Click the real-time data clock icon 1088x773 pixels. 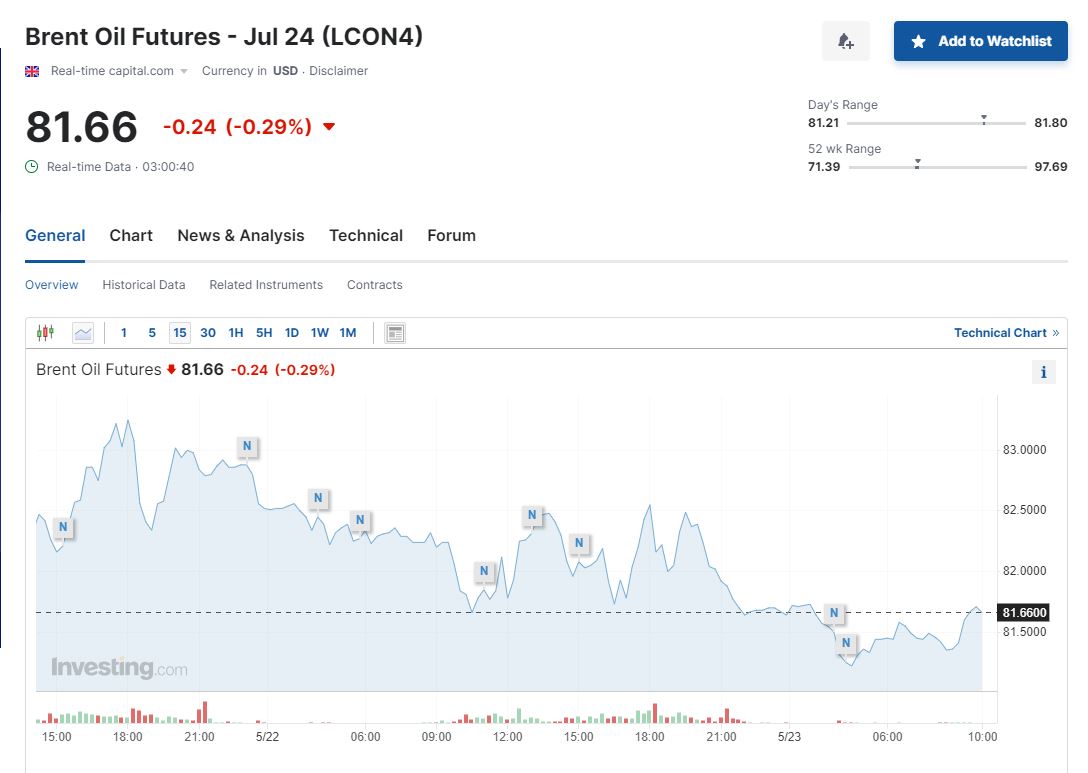pos(32,167)
